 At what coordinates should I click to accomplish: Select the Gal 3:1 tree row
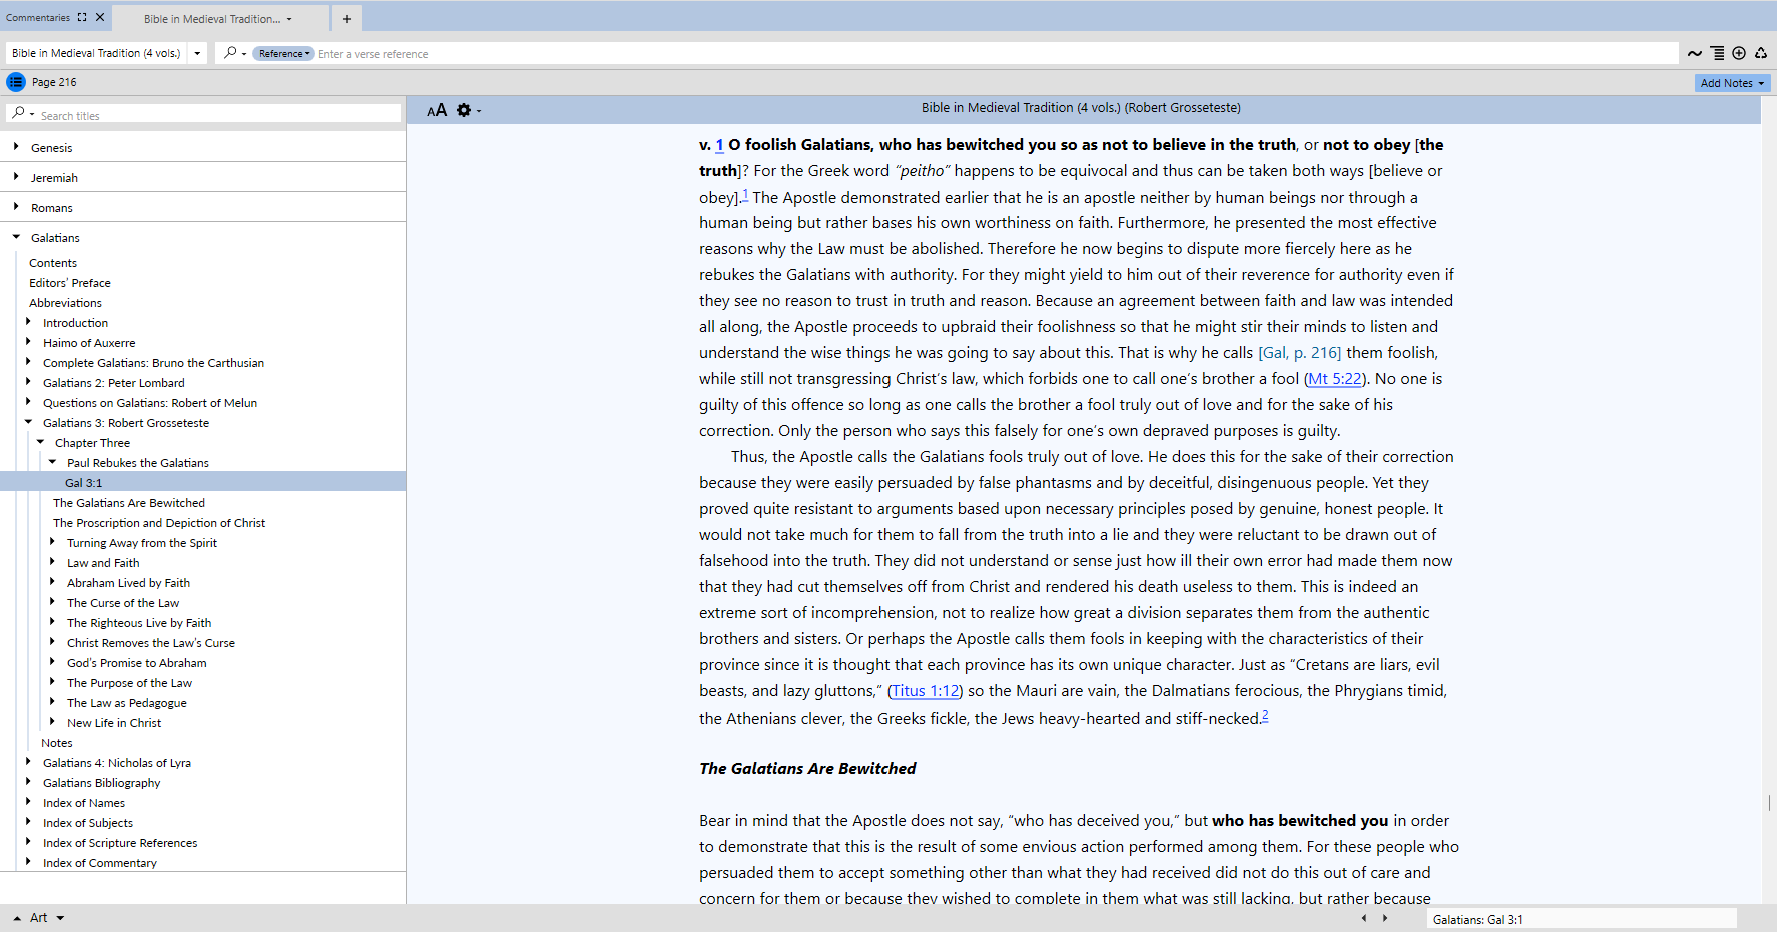click(203, 482)
